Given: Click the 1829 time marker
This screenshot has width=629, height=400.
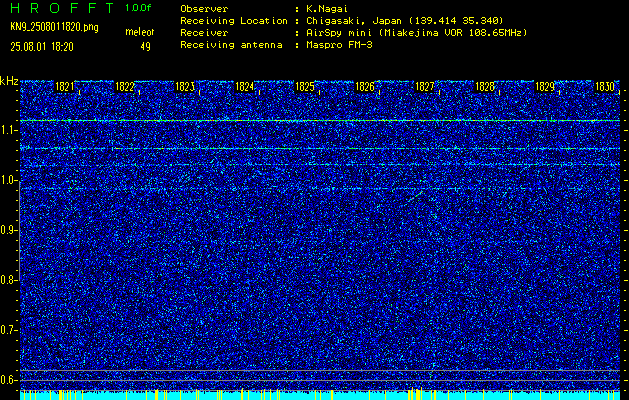Looking at the screenshot, I should point(545,87).
